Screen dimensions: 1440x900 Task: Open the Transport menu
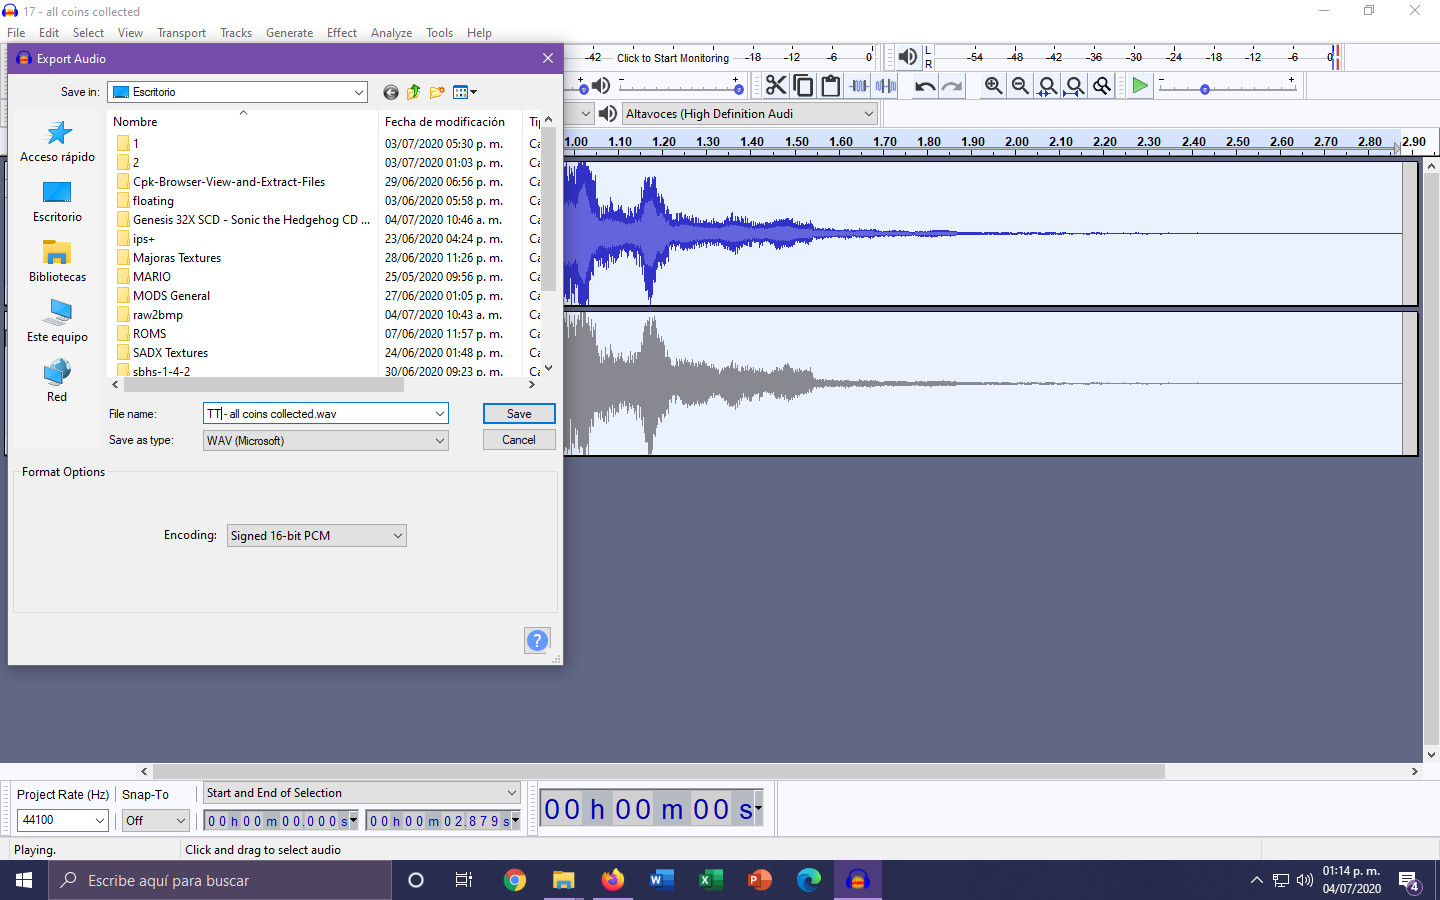click(181, 32)
